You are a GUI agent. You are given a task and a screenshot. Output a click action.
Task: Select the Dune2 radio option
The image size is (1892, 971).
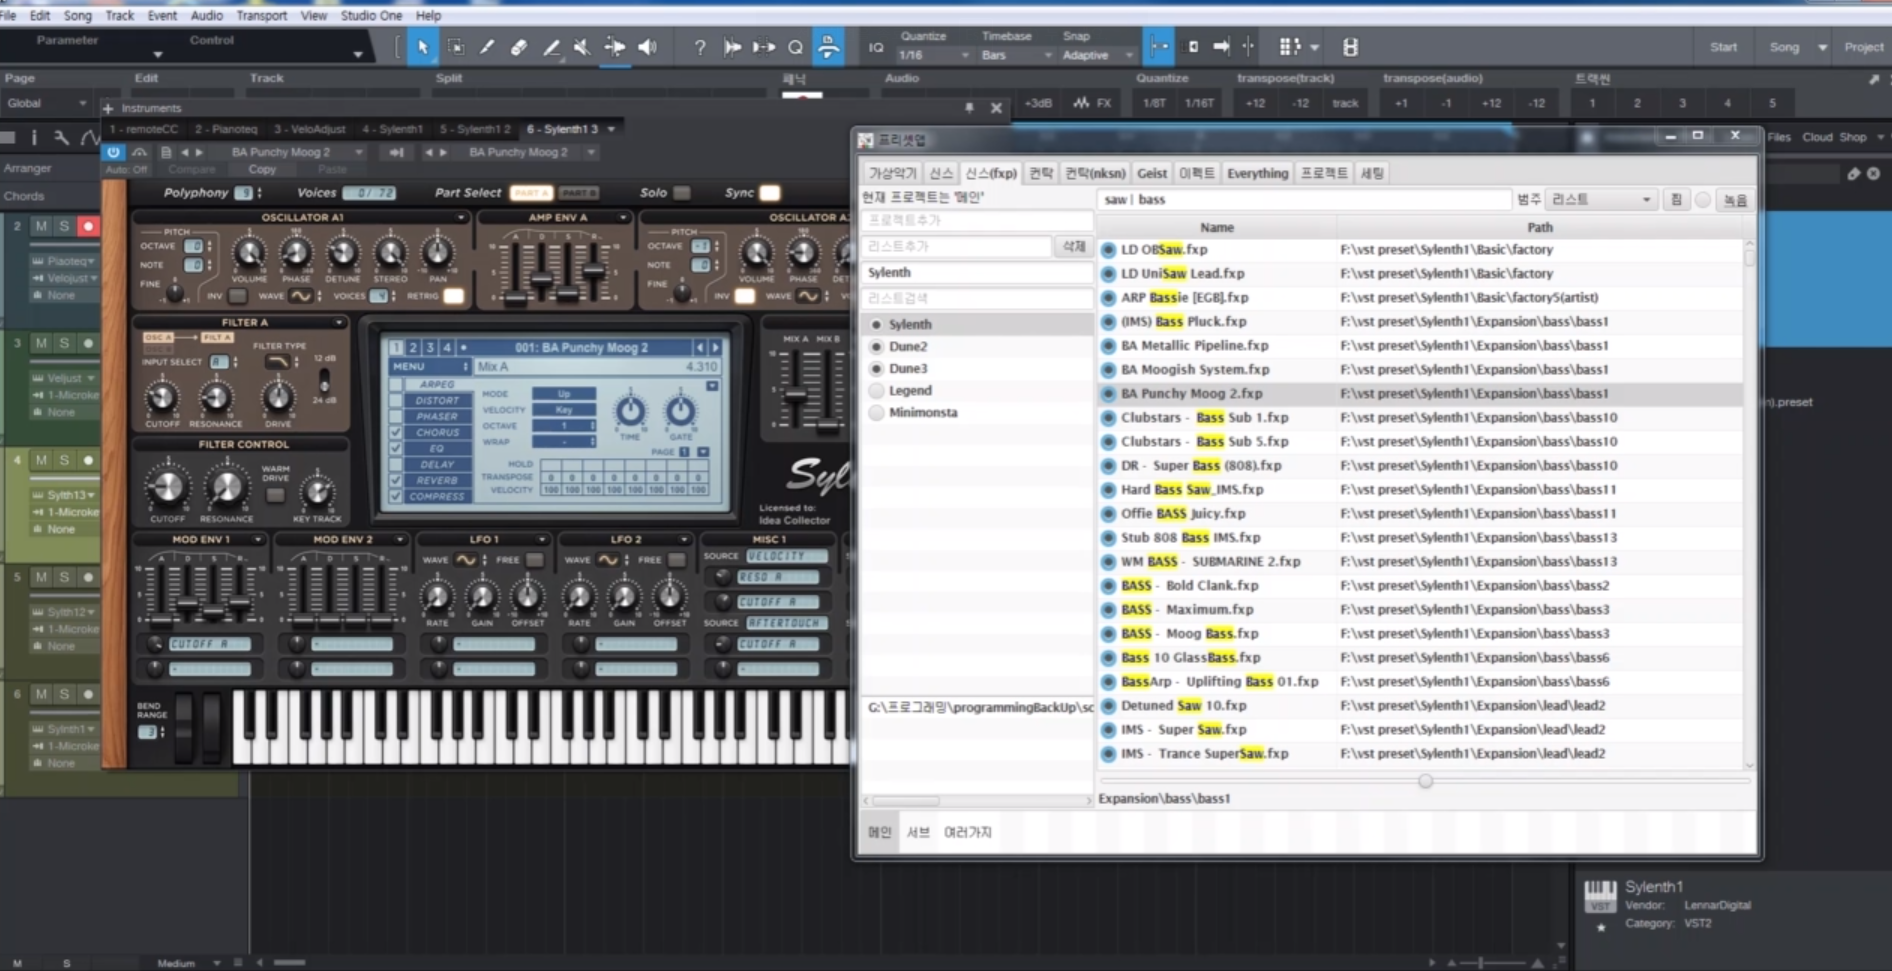point(877,346)
